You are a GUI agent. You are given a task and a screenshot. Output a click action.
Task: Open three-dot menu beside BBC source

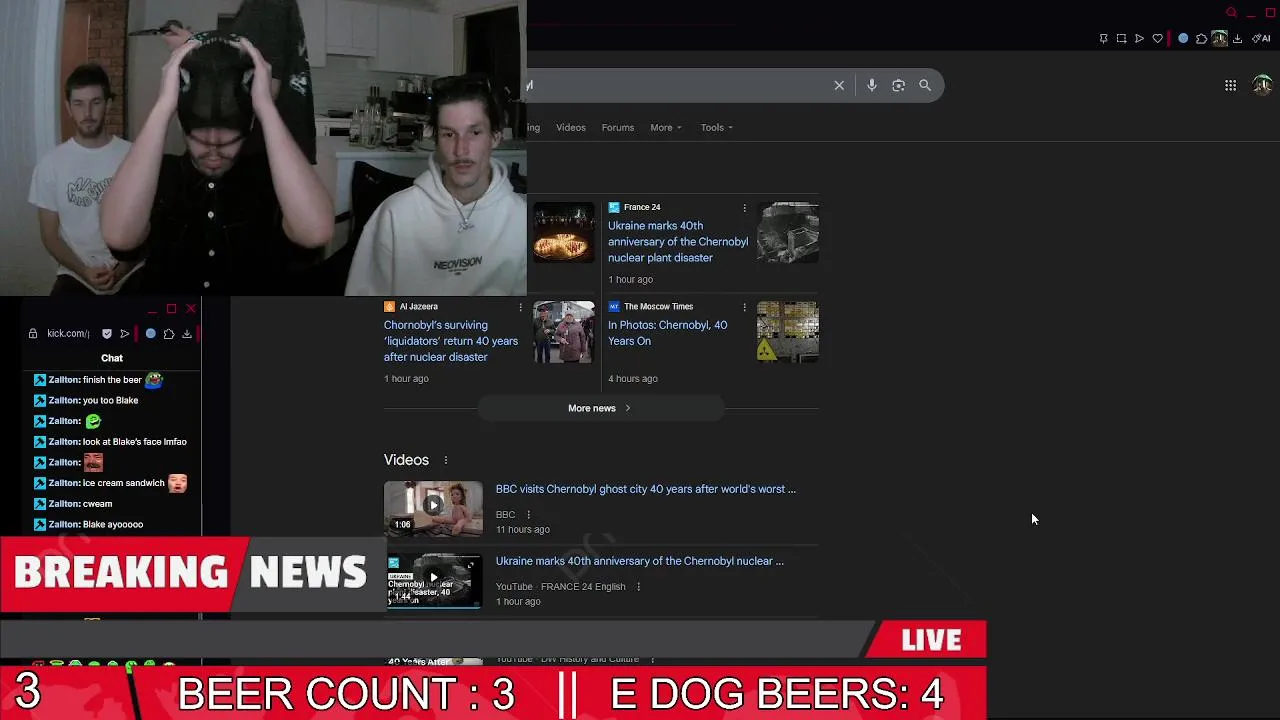click(x=528, y=515)
